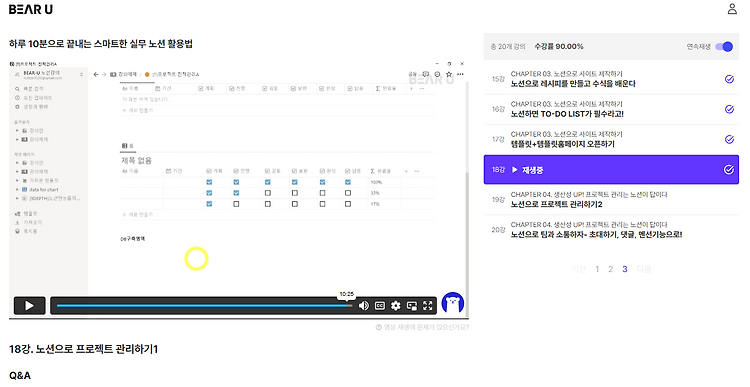
Task: Click the Q&A section heading
Action: [x=20, y=376]
